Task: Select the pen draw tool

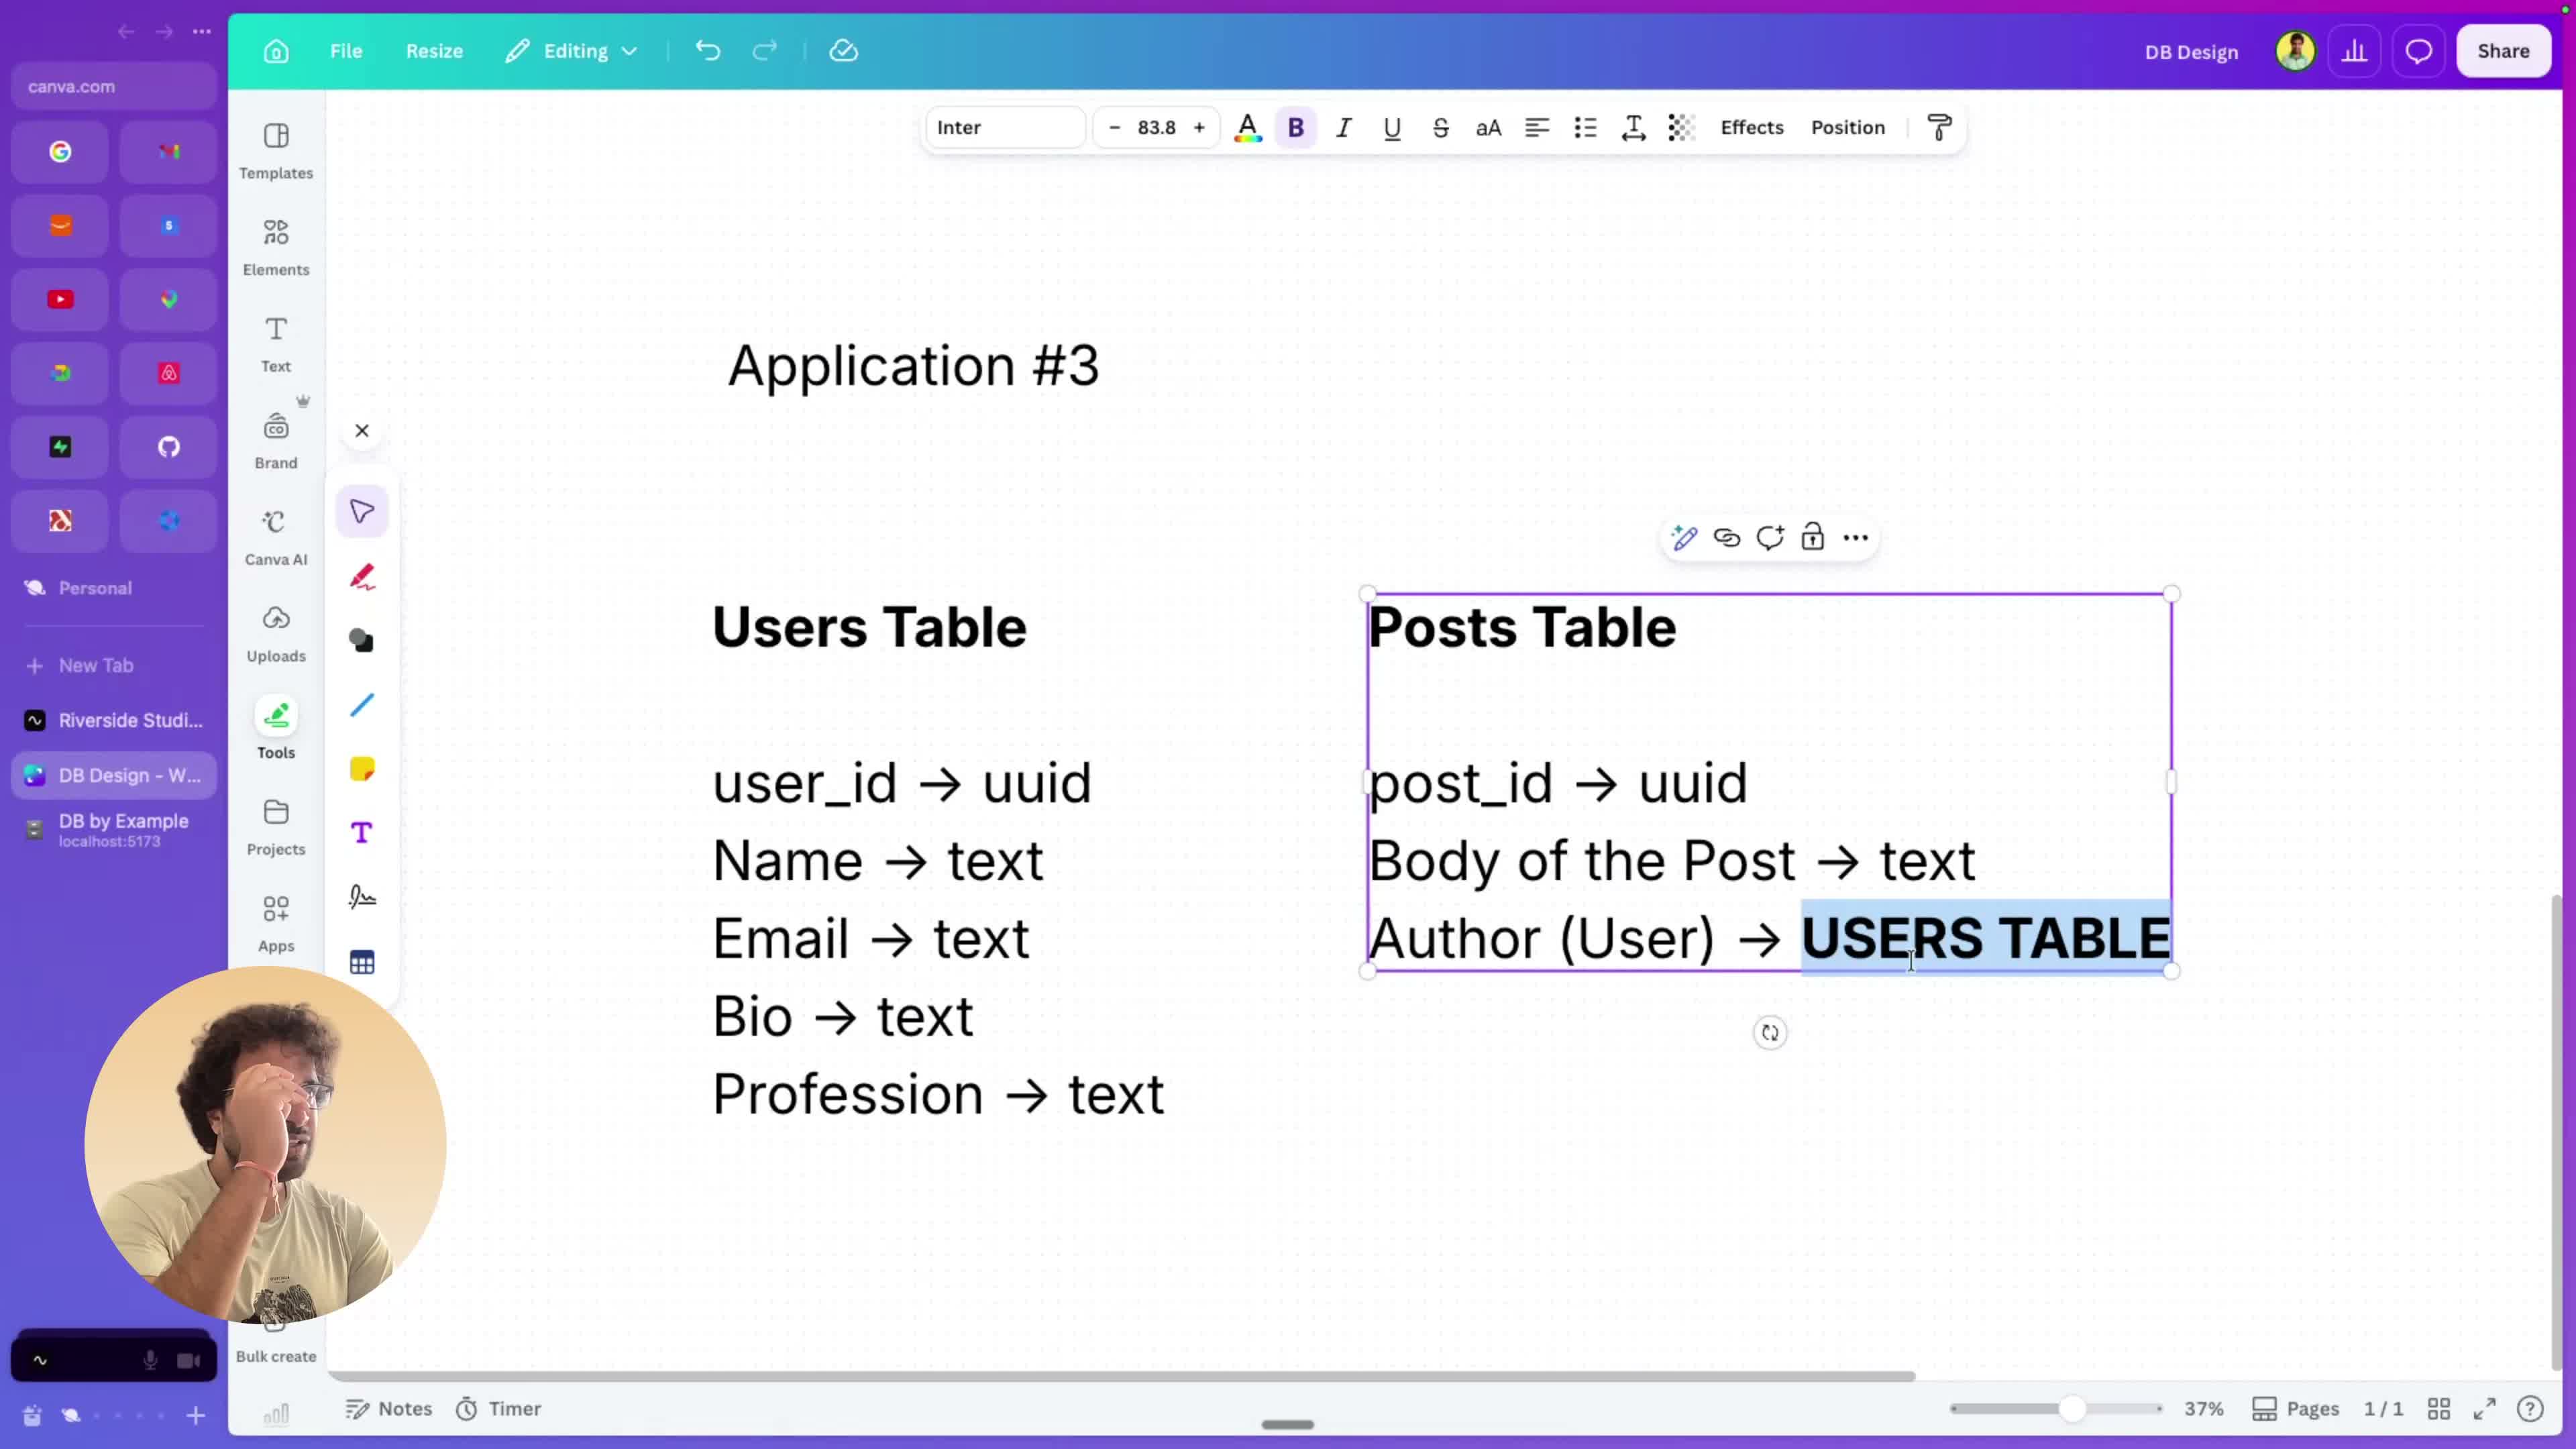Action: click(362, 577)
